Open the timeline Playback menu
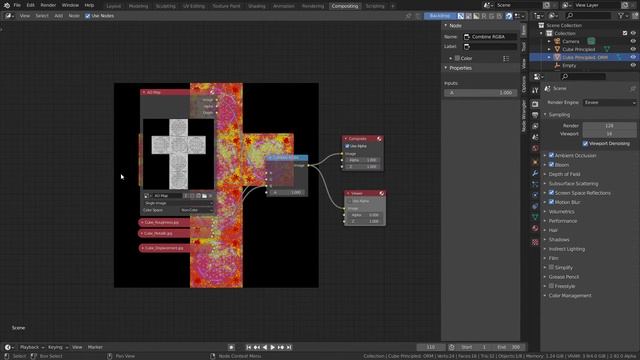640x360 pixels. click(32, 347)
